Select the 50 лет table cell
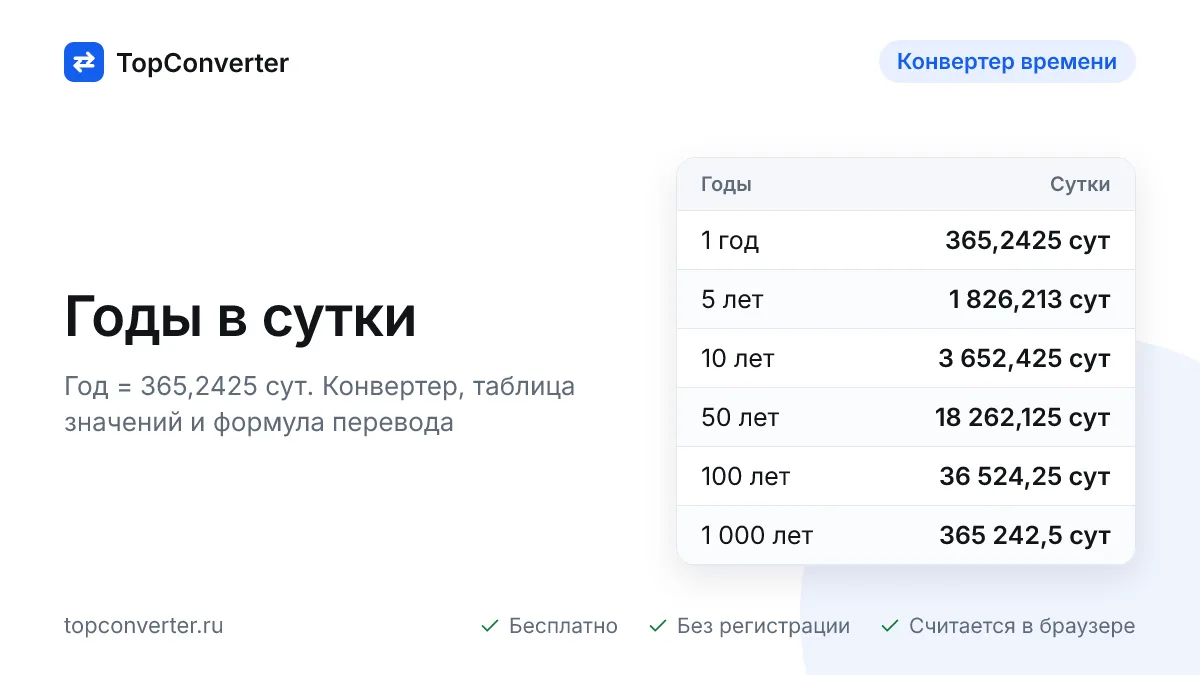Screen dimensions: 1200x675 coord(740,418)
